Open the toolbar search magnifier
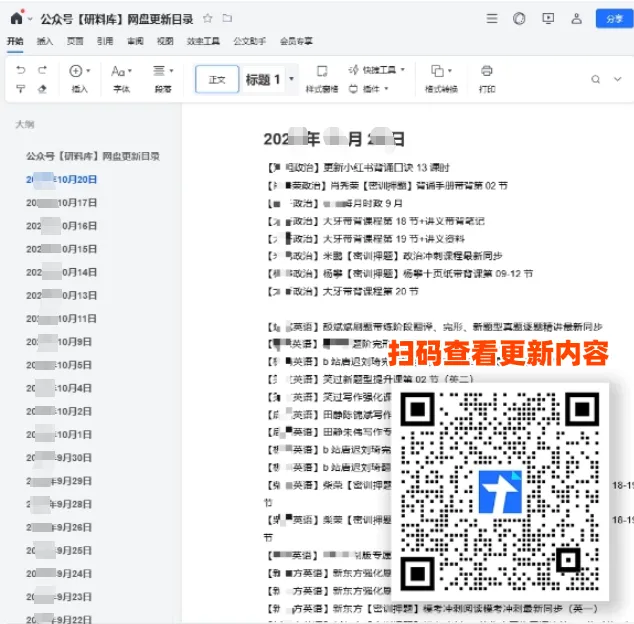The width and height of the screenshot is (634, 624). click(x=595, y=79)
